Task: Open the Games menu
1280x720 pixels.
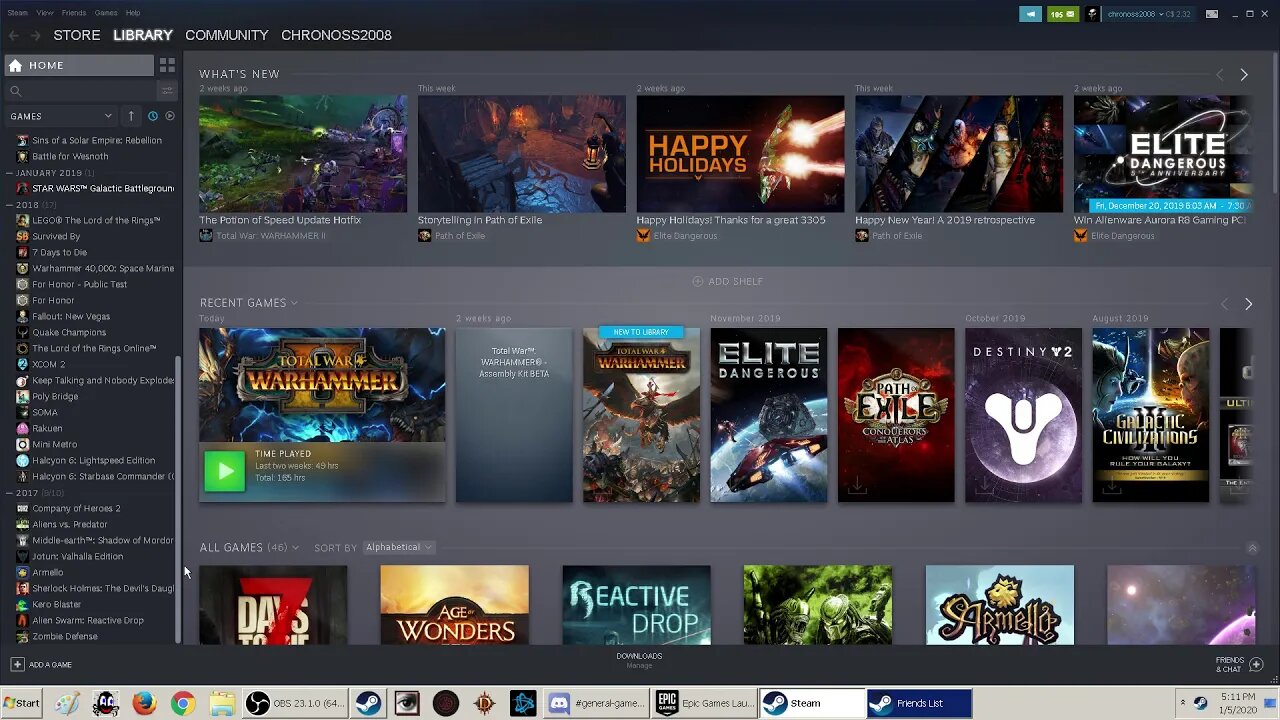Action: tap(106, 13)
